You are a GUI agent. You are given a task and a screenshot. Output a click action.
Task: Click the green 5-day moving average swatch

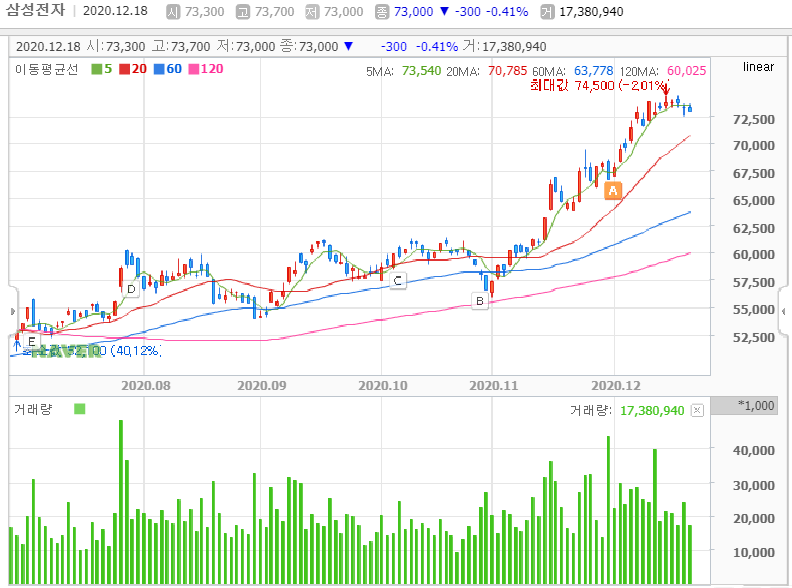point(96,69)
